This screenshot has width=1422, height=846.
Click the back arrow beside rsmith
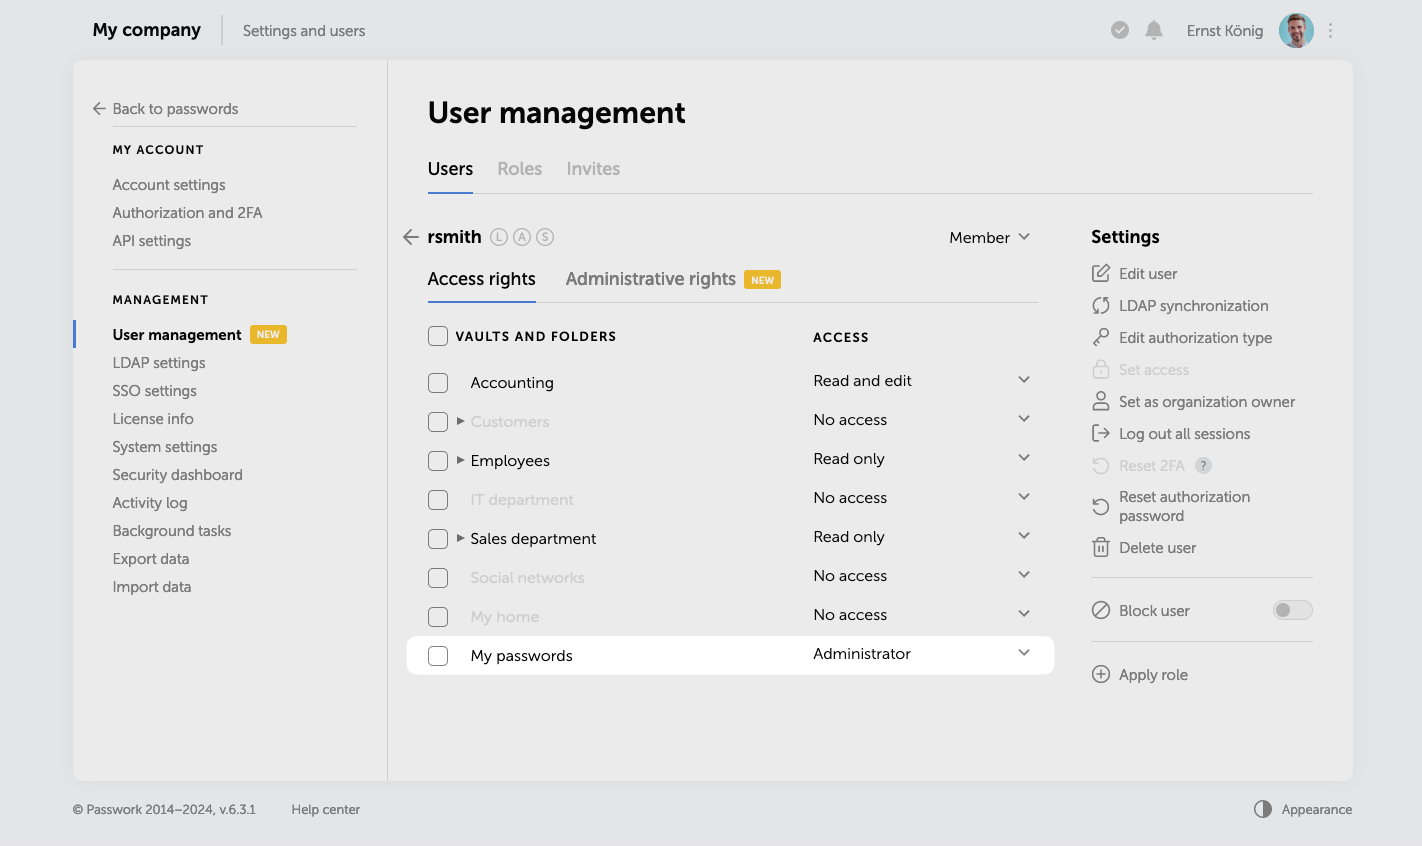[x=410, y=237]
